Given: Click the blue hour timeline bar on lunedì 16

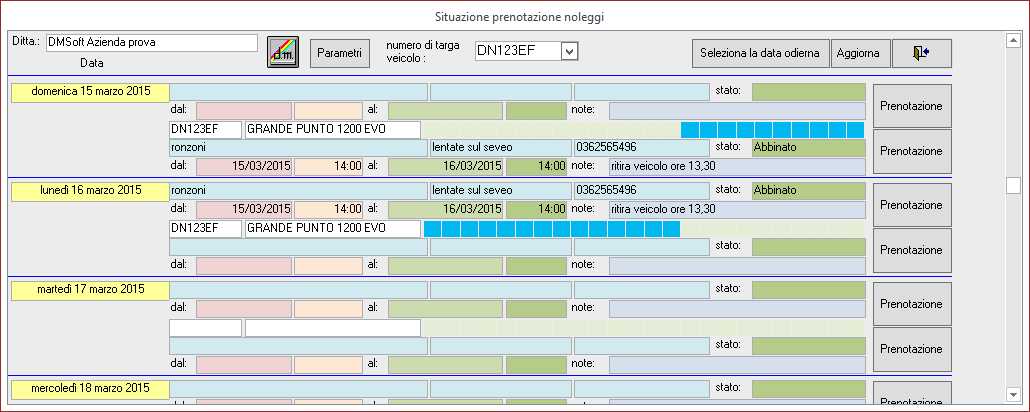Looking at the screenshot, I should pos(552,229).
